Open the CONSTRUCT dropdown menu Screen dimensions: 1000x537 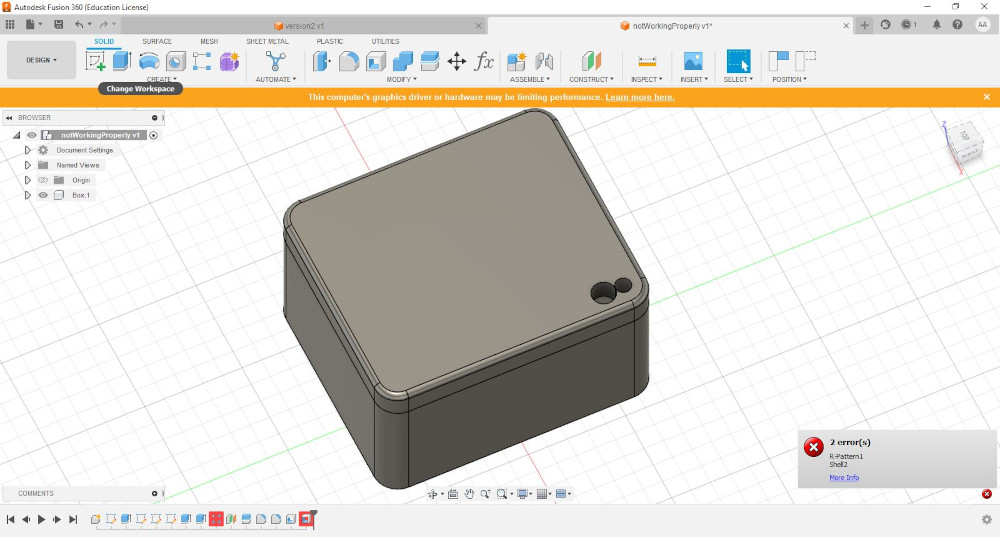(591, 79)
